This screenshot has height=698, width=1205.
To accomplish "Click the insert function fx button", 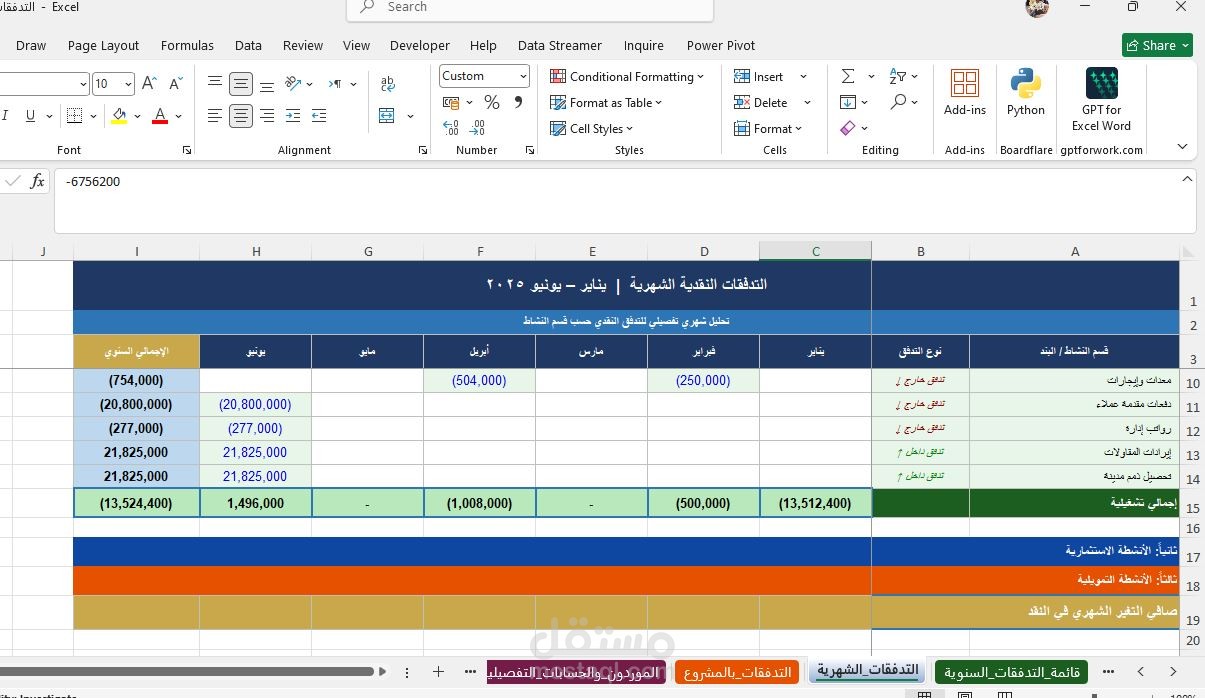I will [x=38, y=181].
